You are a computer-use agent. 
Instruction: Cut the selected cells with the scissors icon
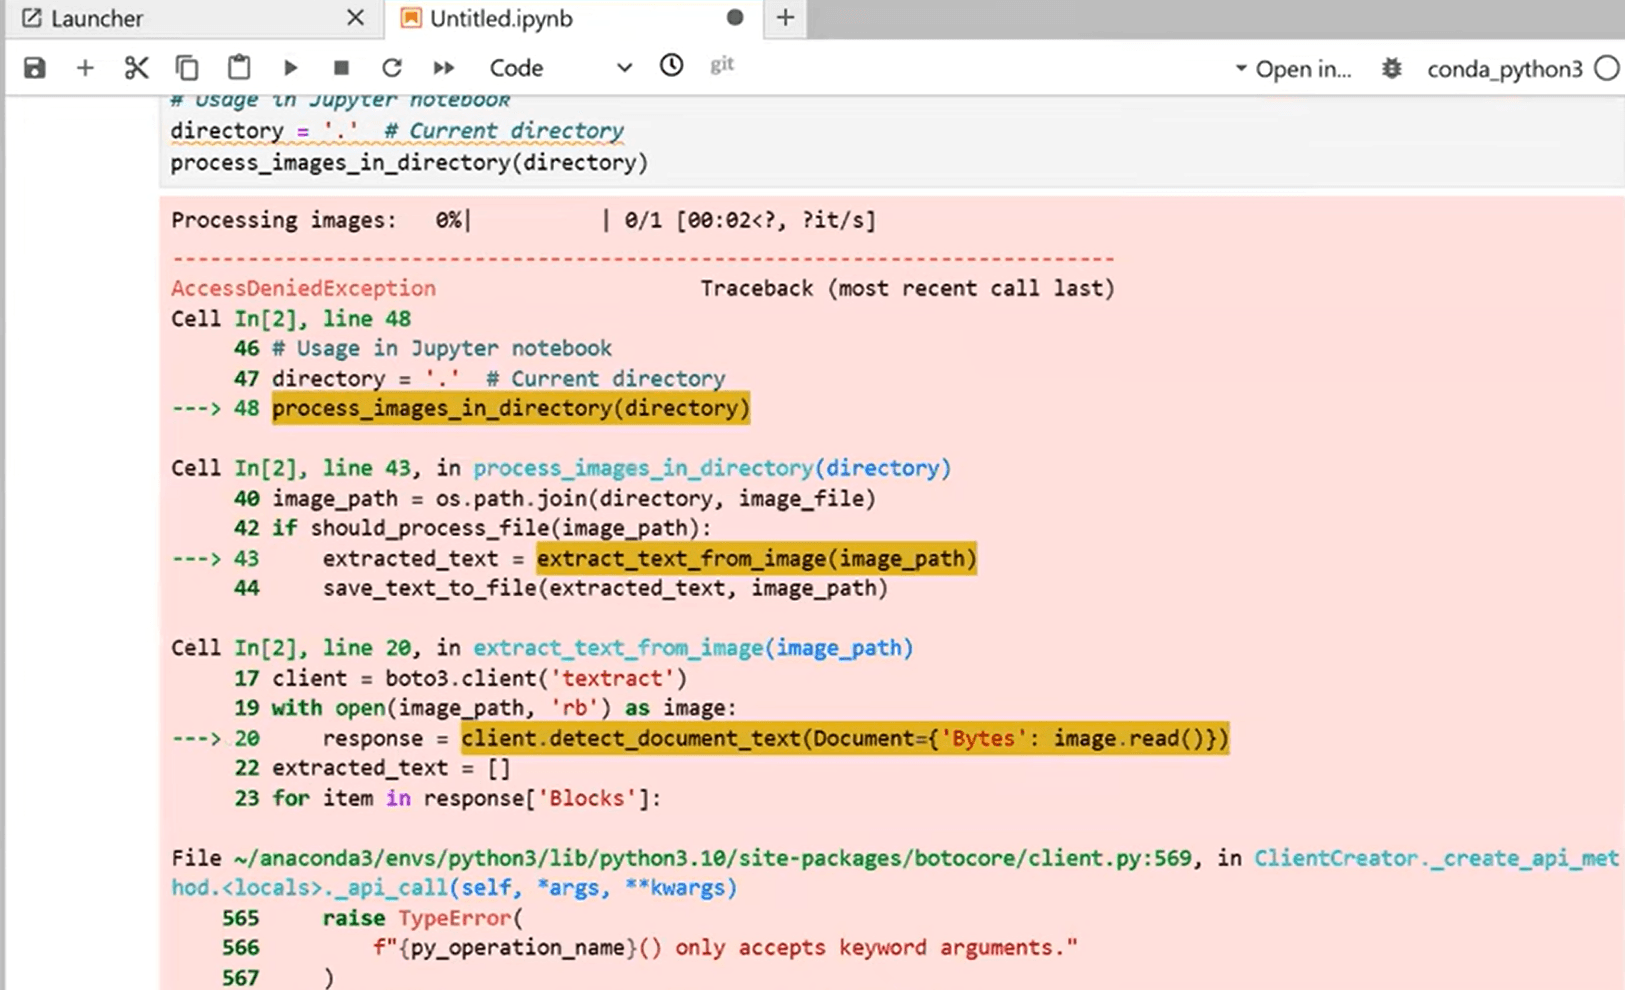point(137,67)
